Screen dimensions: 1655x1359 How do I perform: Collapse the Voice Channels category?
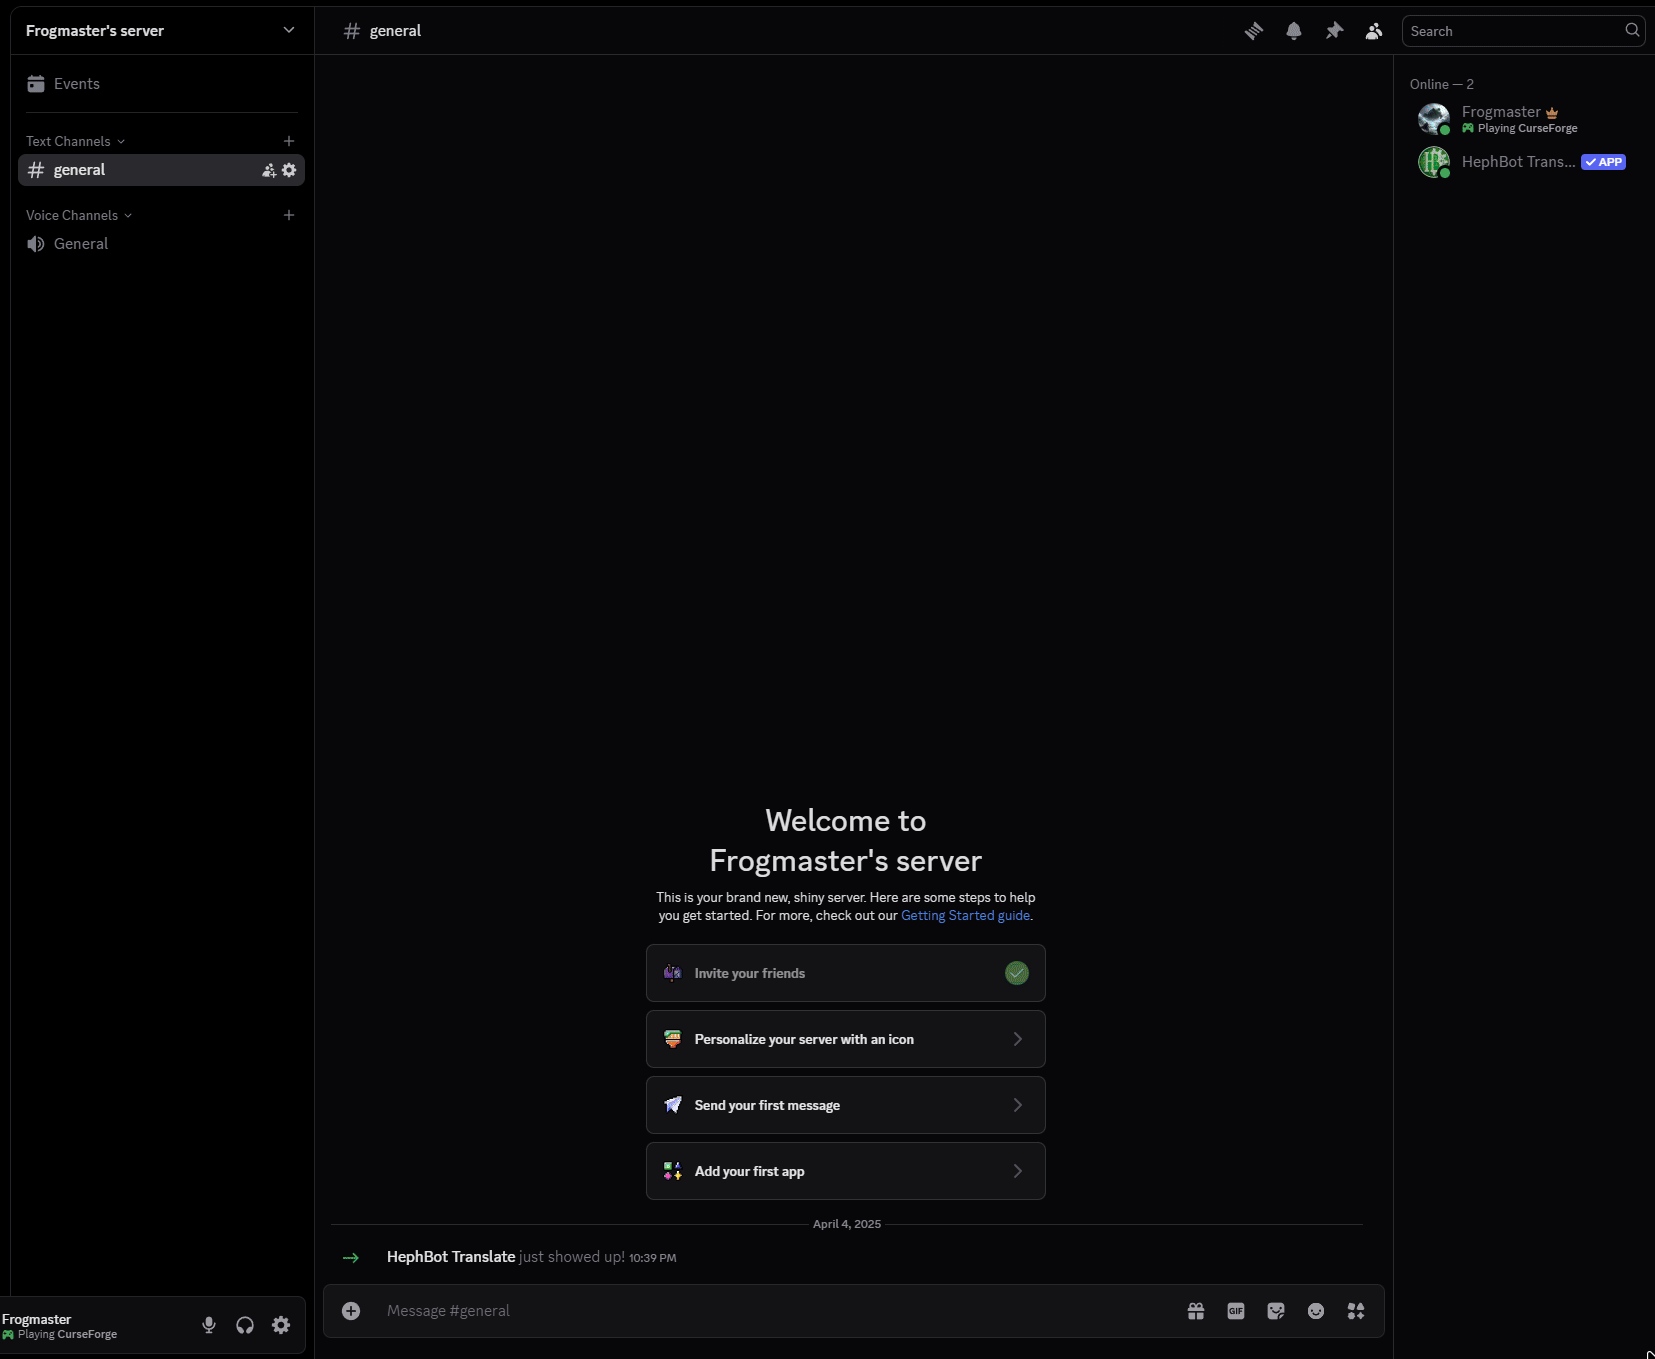(x=78, y=215)
